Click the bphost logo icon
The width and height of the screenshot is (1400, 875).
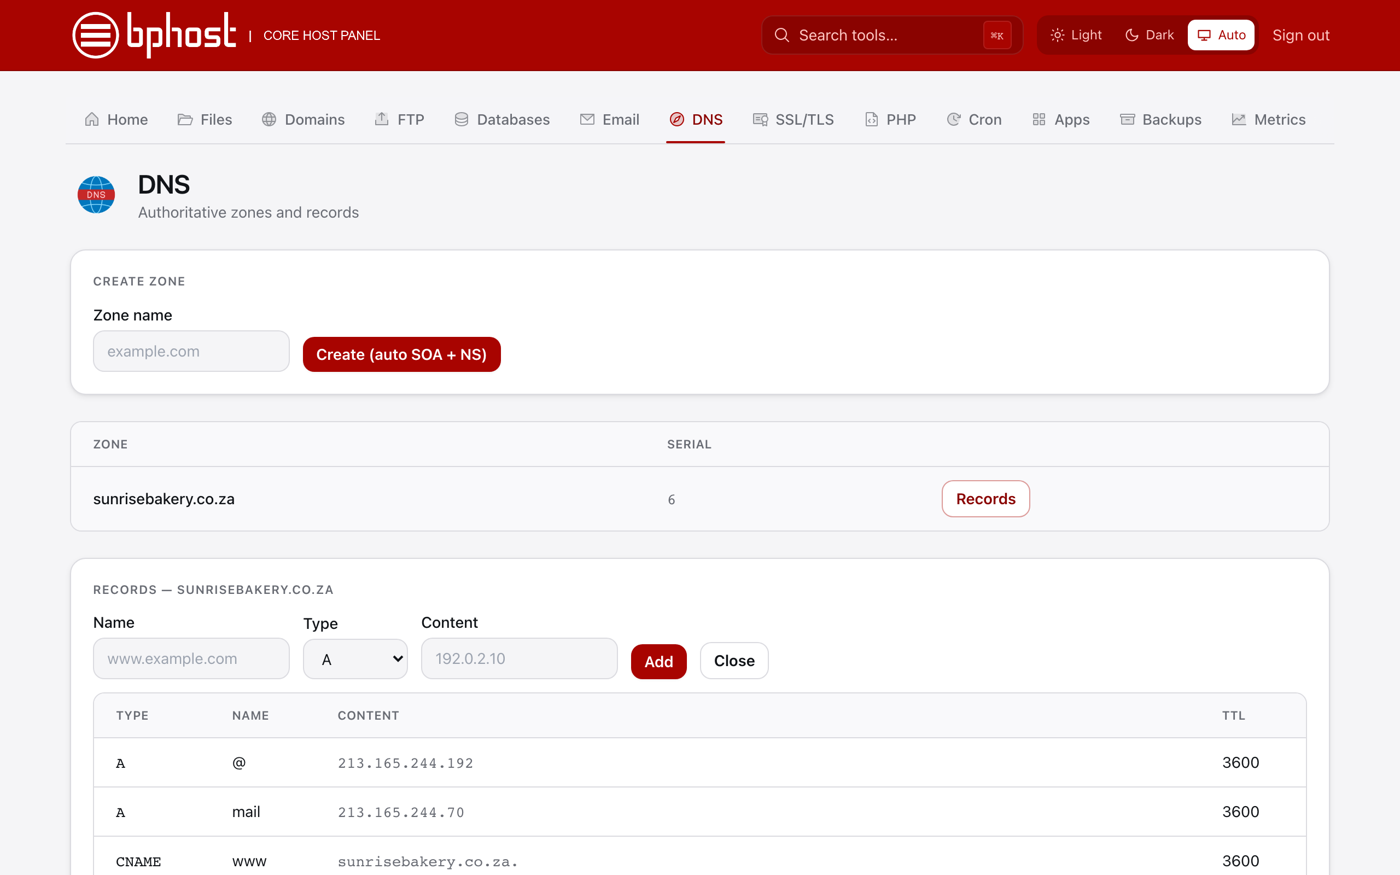point(96,35)
